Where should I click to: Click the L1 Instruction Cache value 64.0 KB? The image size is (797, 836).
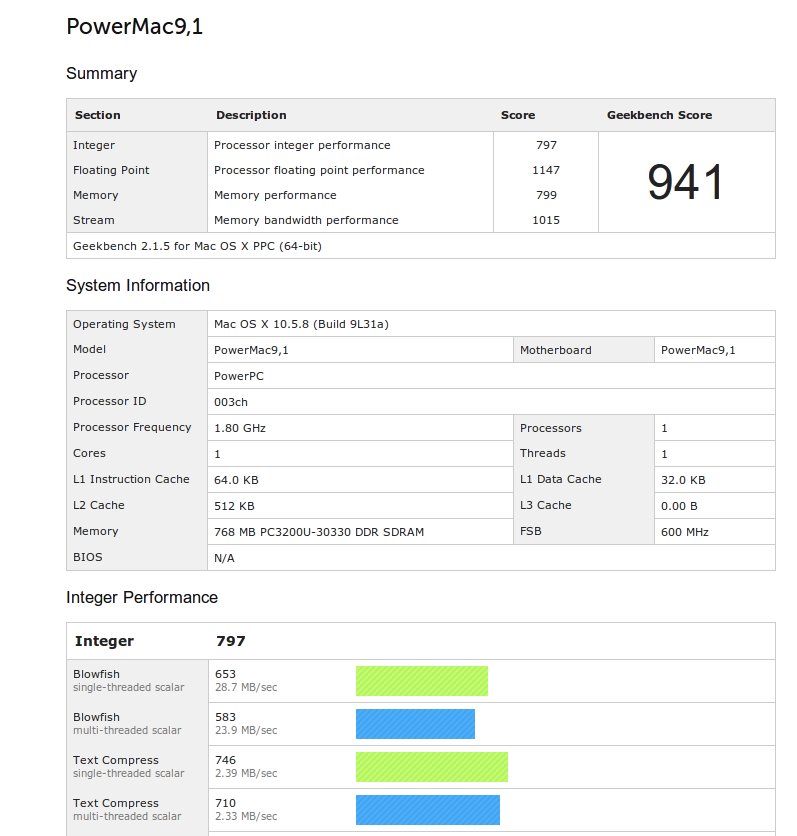coord(236,480)
